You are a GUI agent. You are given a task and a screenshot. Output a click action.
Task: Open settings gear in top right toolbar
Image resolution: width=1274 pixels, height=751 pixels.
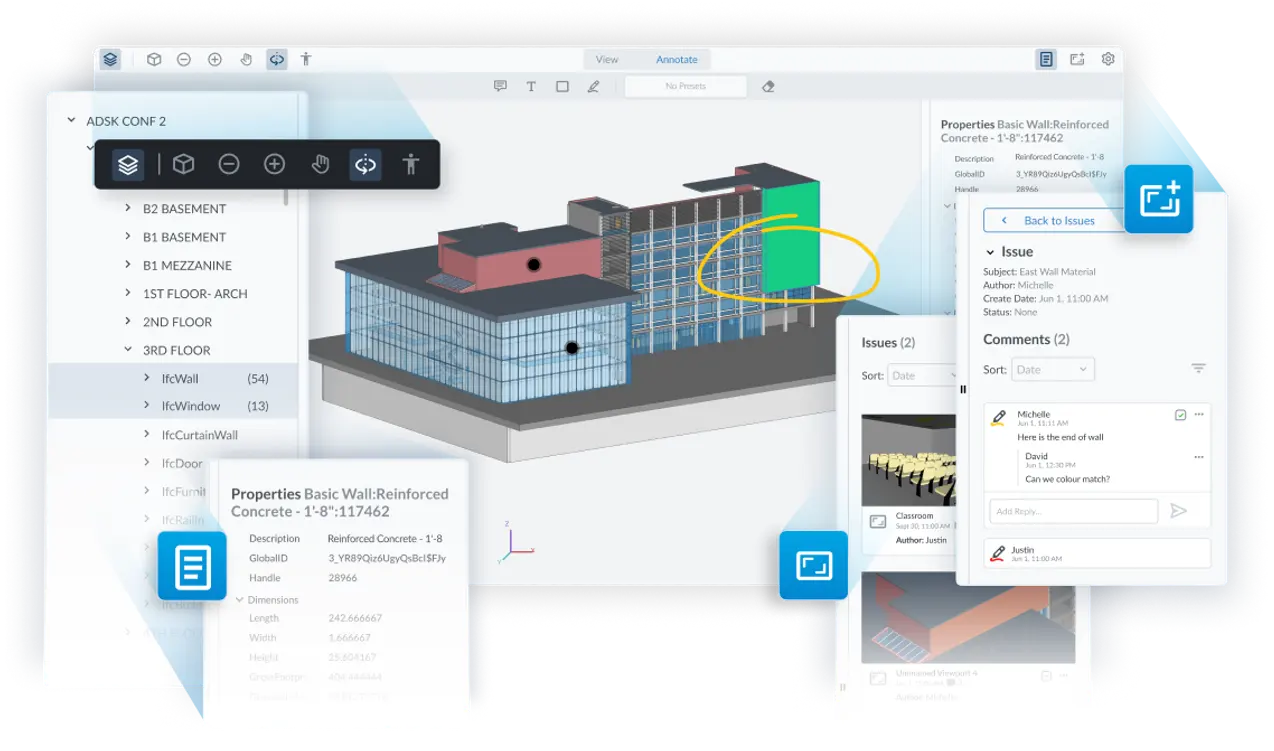pos(1108,59)
